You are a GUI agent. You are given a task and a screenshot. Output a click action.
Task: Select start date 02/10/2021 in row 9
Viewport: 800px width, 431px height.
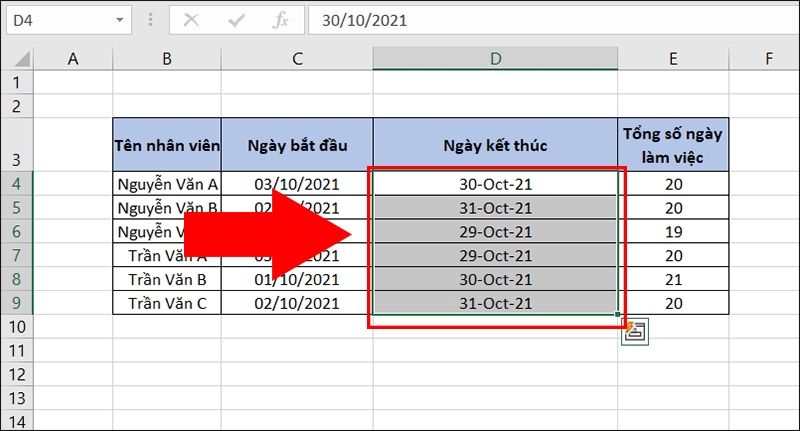(x=297, y=303)
